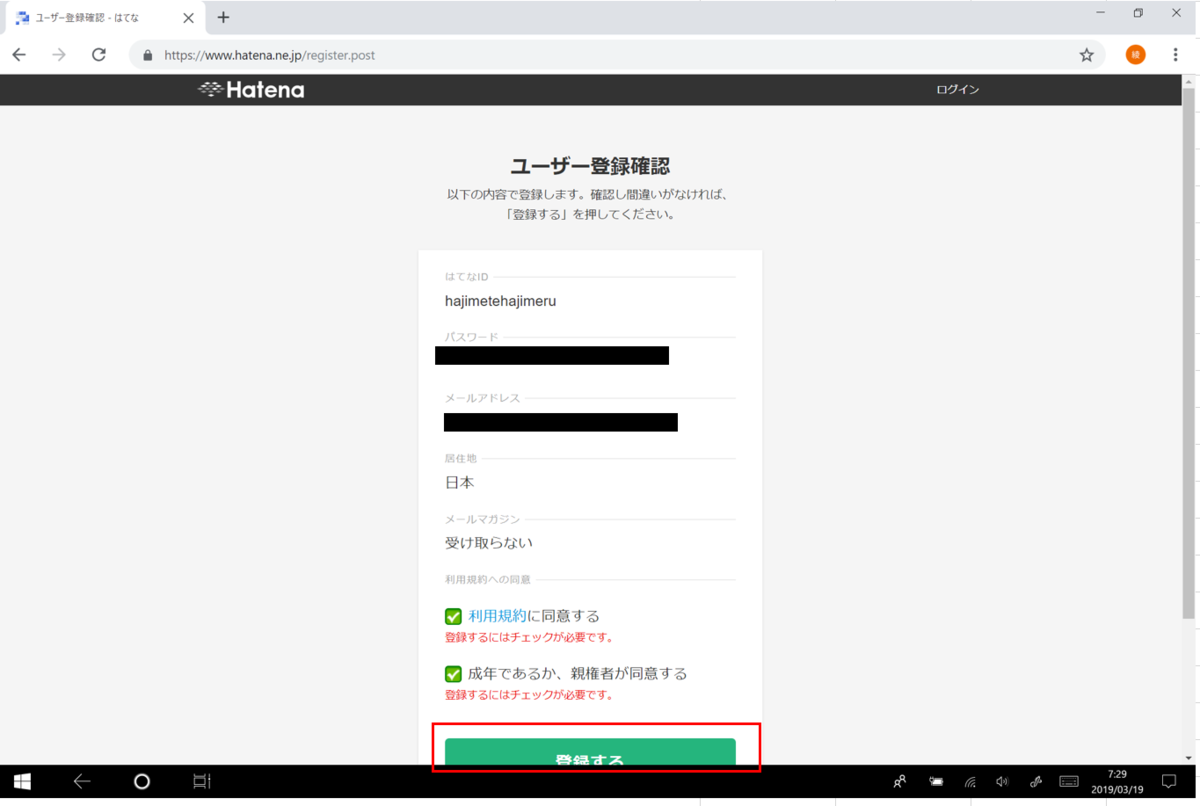Open Cortana circle on taskbar
Screen dimensions: 1200x806
[142, 782]
